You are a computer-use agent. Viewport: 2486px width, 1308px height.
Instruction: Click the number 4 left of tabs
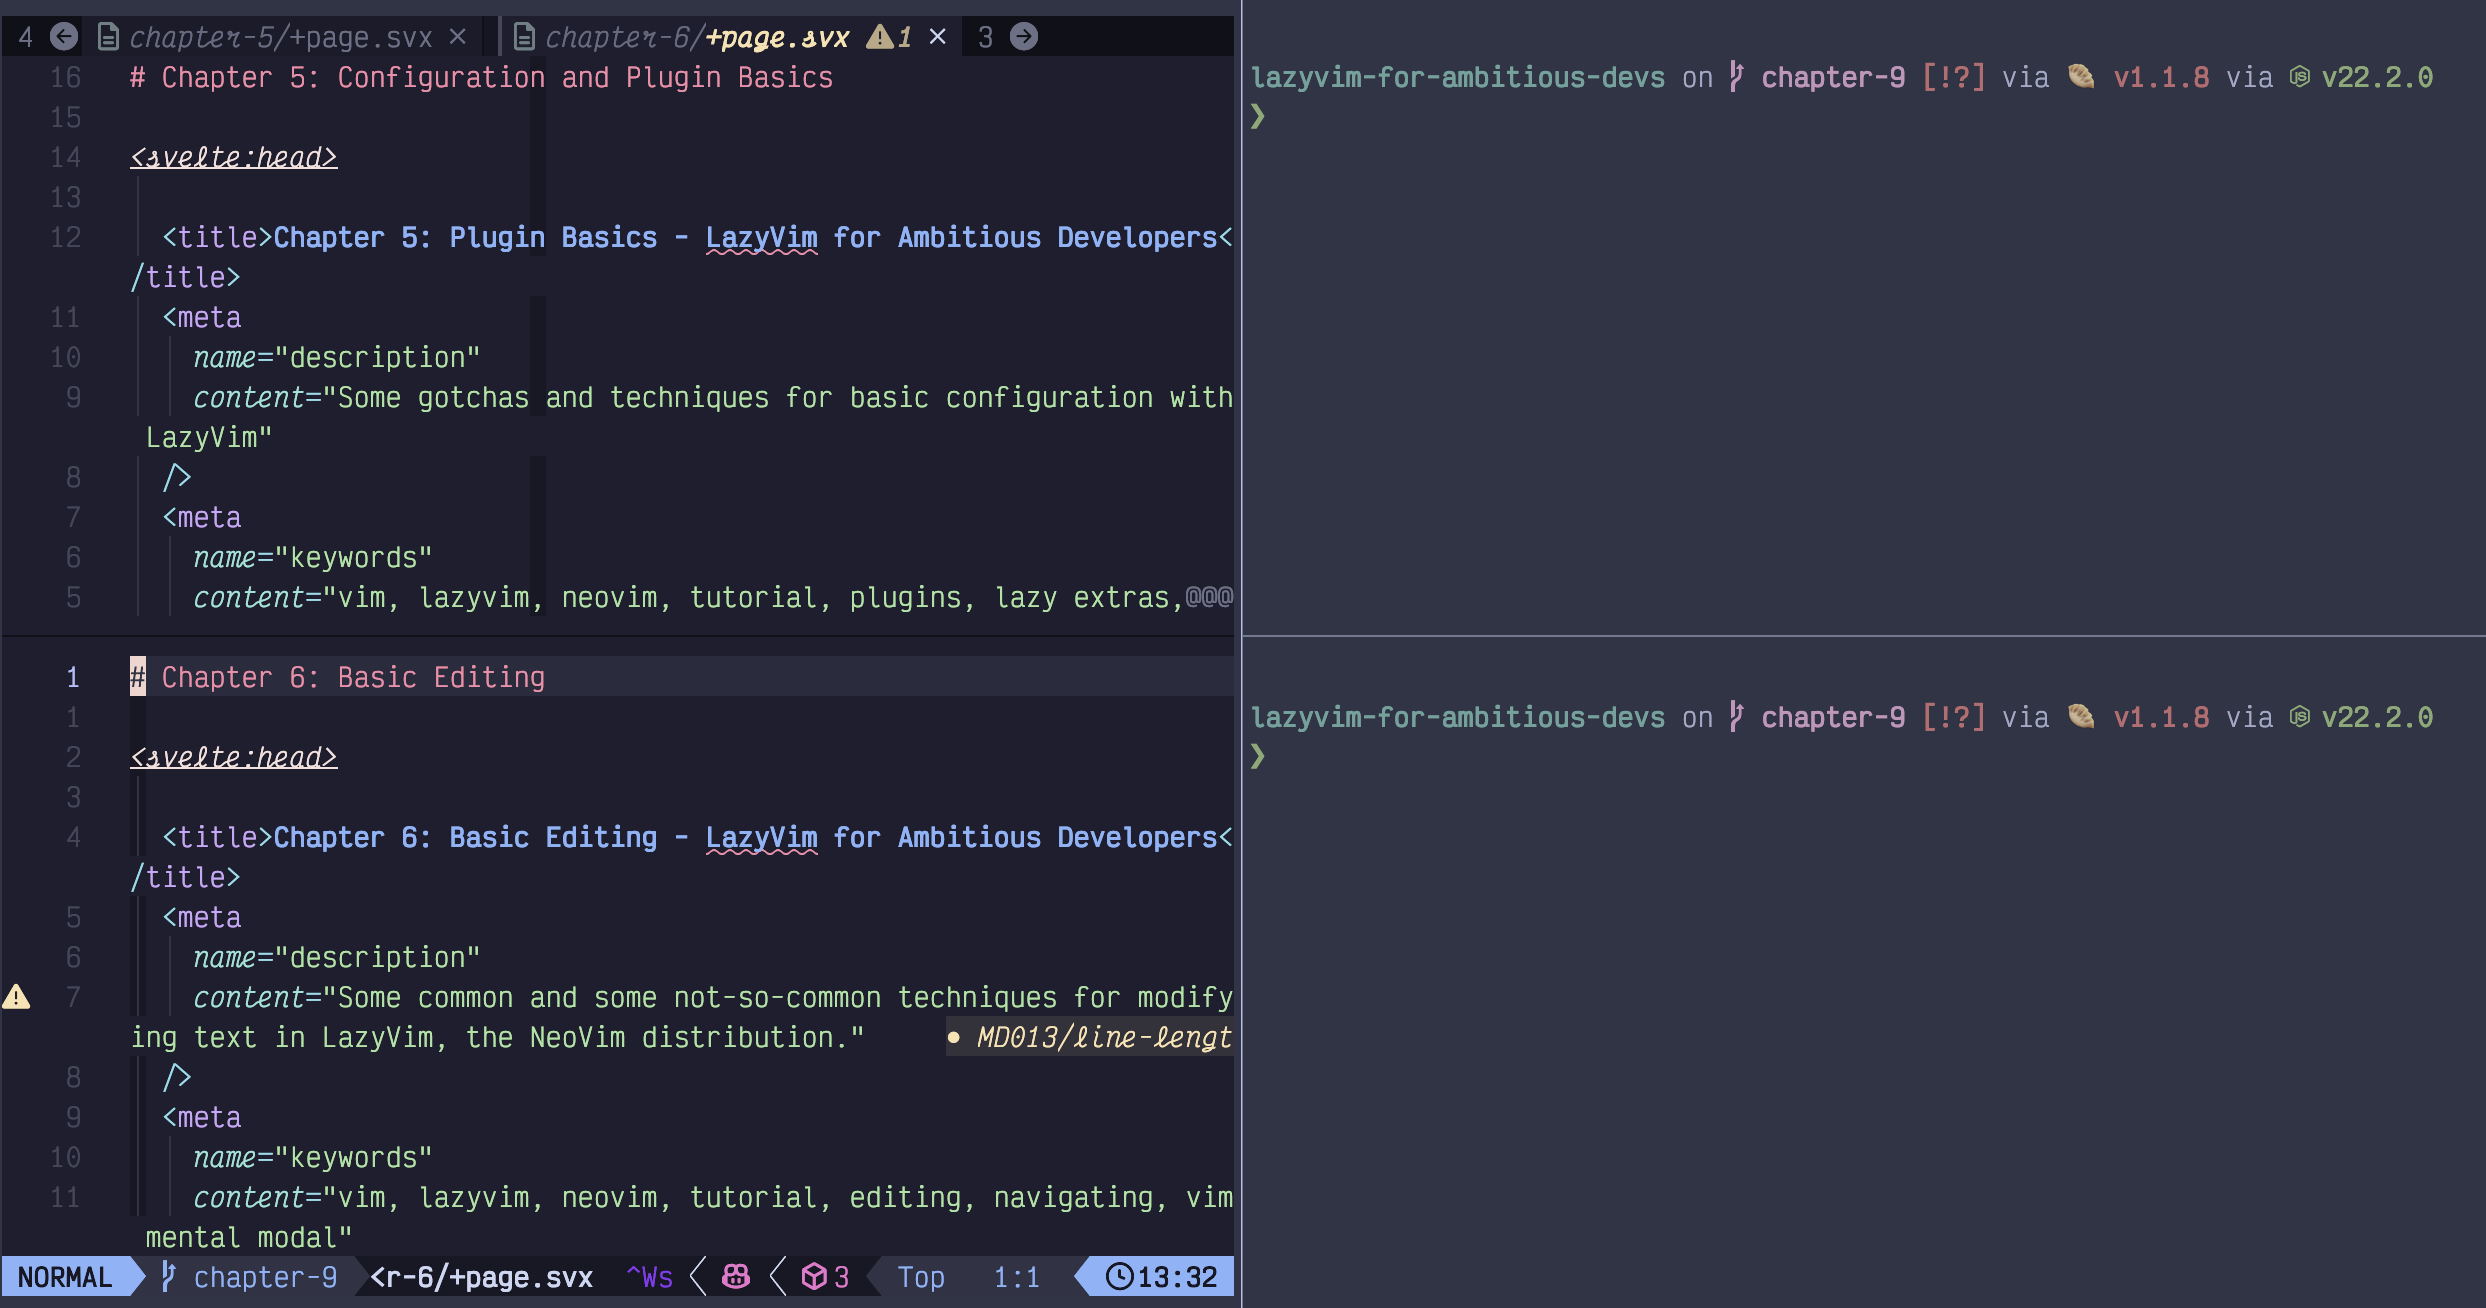click(x=26, y=37)
